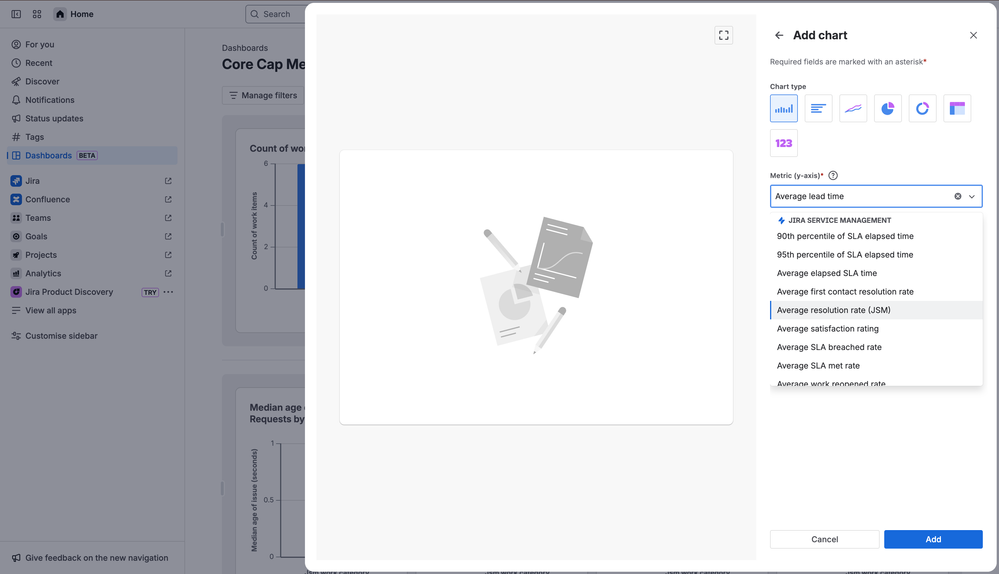Open Tags in sidebar
Screen dimensions: 999x574
point(92,137)
